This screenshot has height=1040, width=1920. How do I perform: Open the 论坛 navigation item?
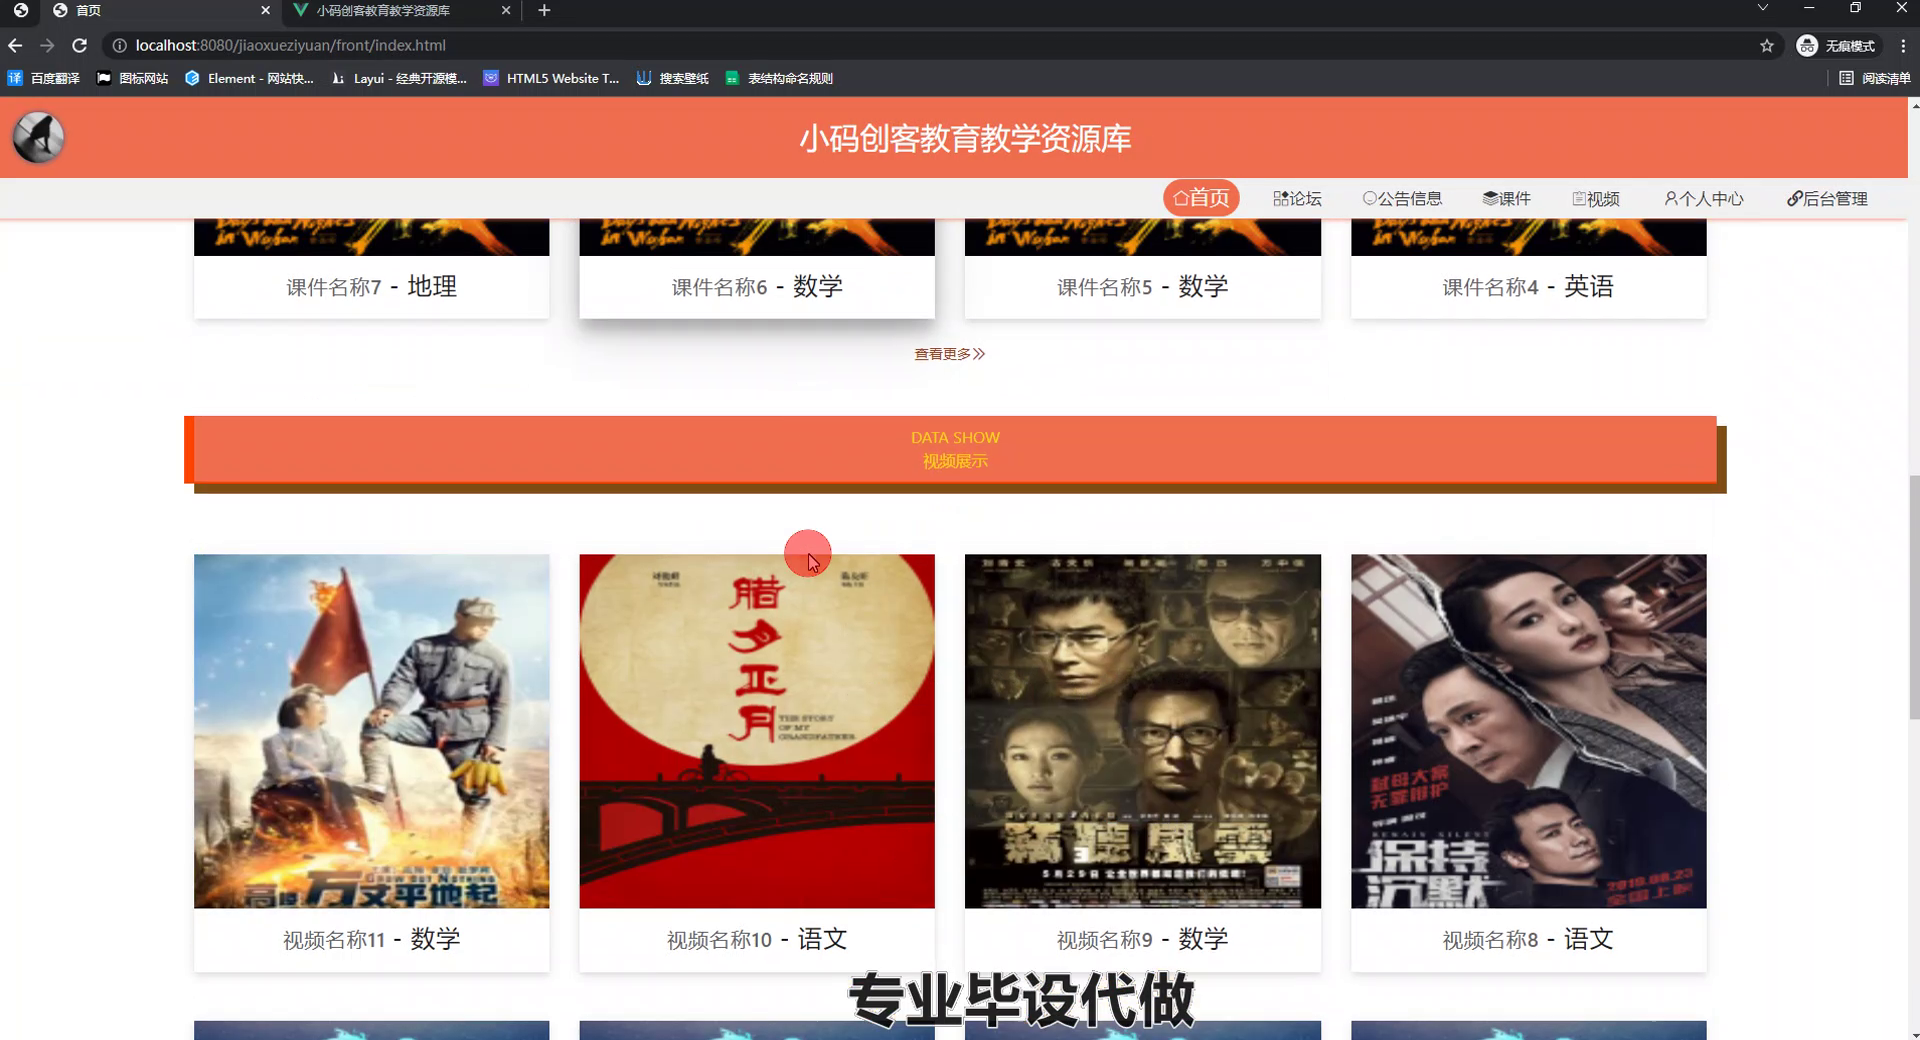1297,198
